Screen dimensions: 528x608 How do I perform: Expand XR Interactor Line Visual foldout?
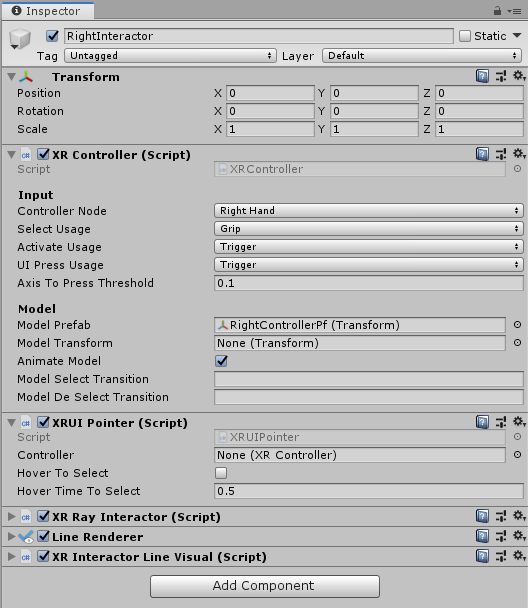tap(12, 556)
